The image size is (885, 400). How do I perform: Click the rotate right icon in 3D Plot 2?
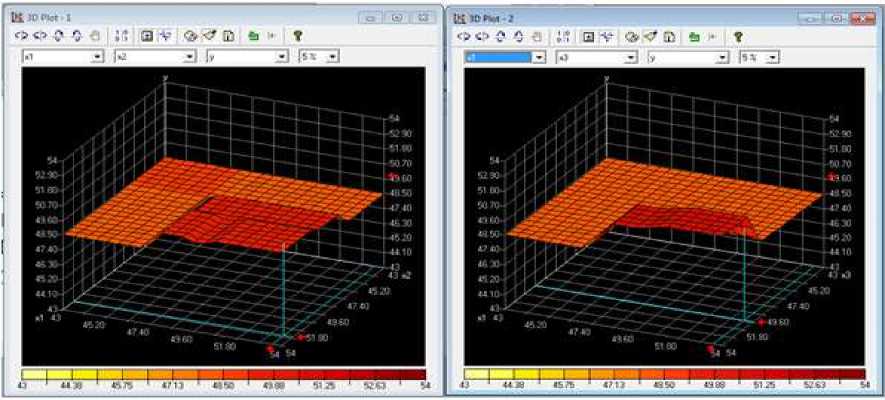point(481,35)
